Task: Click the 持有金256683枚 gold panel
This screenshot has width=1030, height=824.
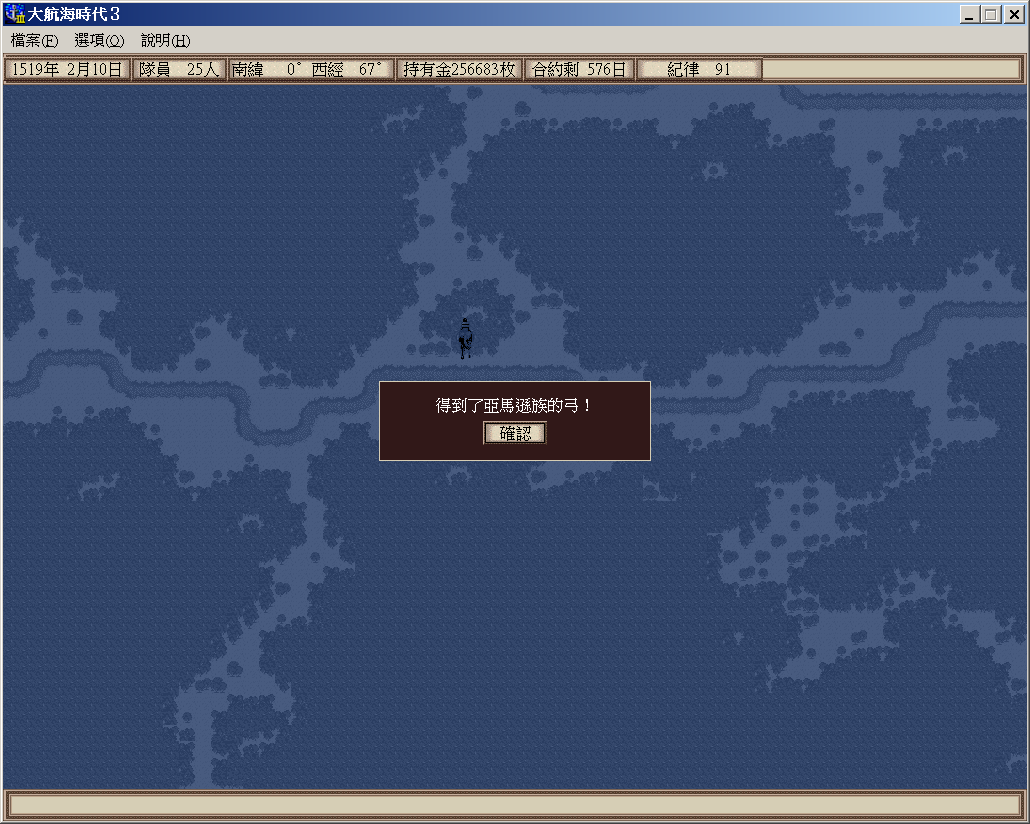Action: point(459,70)
